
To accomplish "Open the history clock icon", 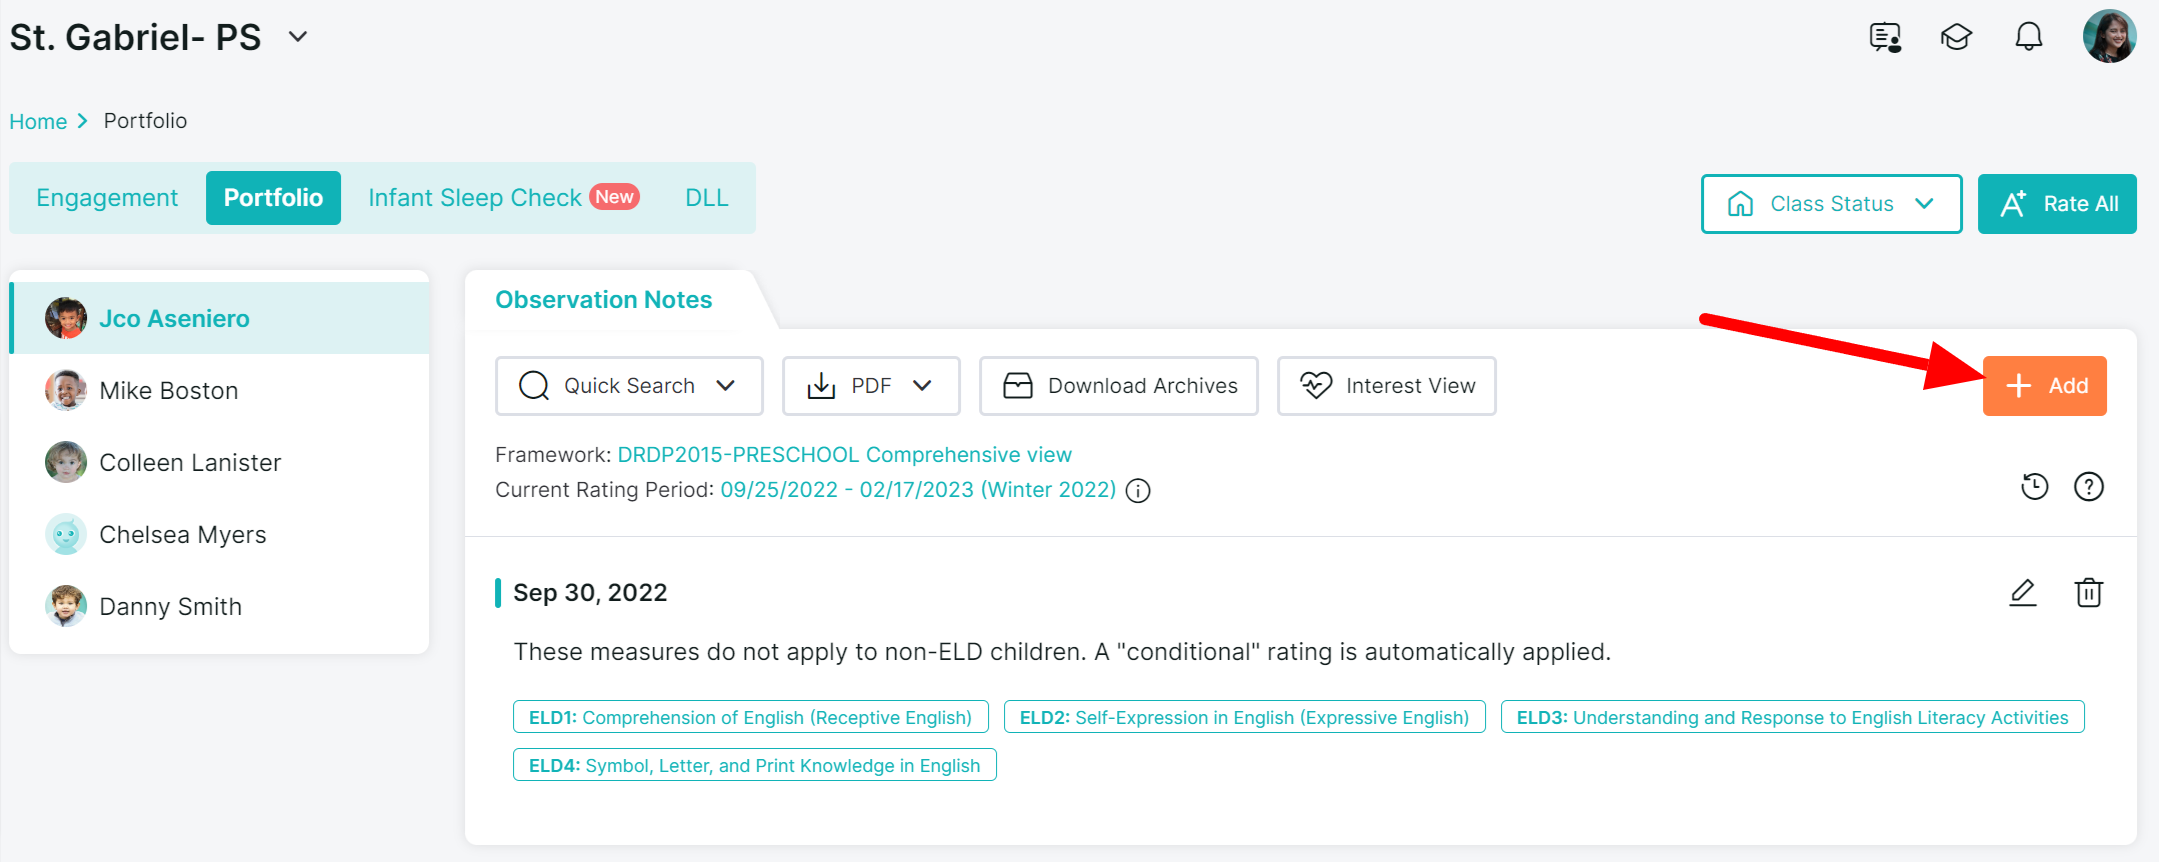I will tap(2035, 487).
